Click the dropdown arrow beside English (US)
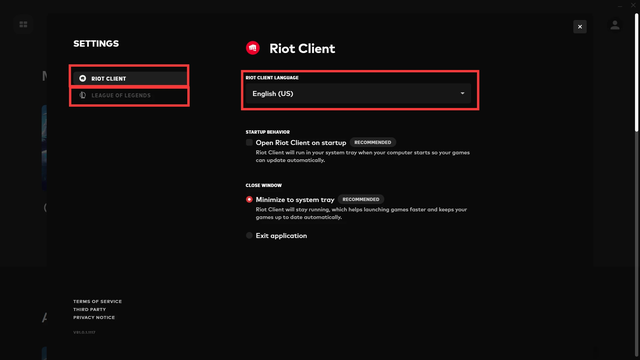The image size is (640, 360). point(462,93)
